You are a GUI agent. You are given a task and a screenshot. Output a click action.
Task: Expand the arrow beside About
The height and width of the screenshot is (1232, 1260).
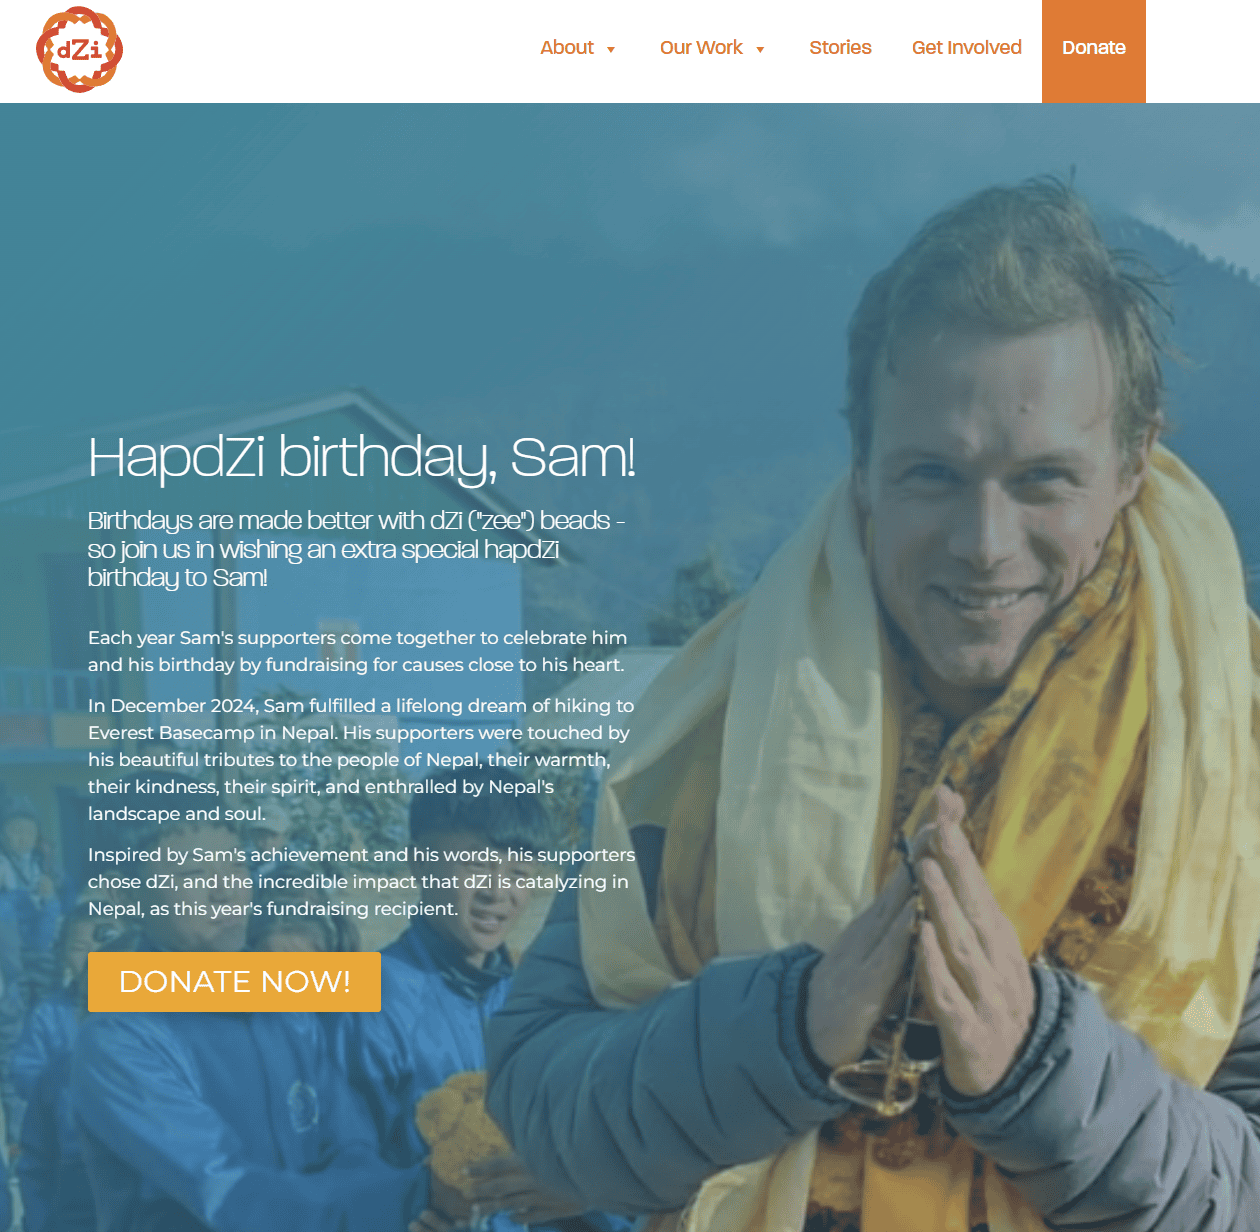[611, 50]
